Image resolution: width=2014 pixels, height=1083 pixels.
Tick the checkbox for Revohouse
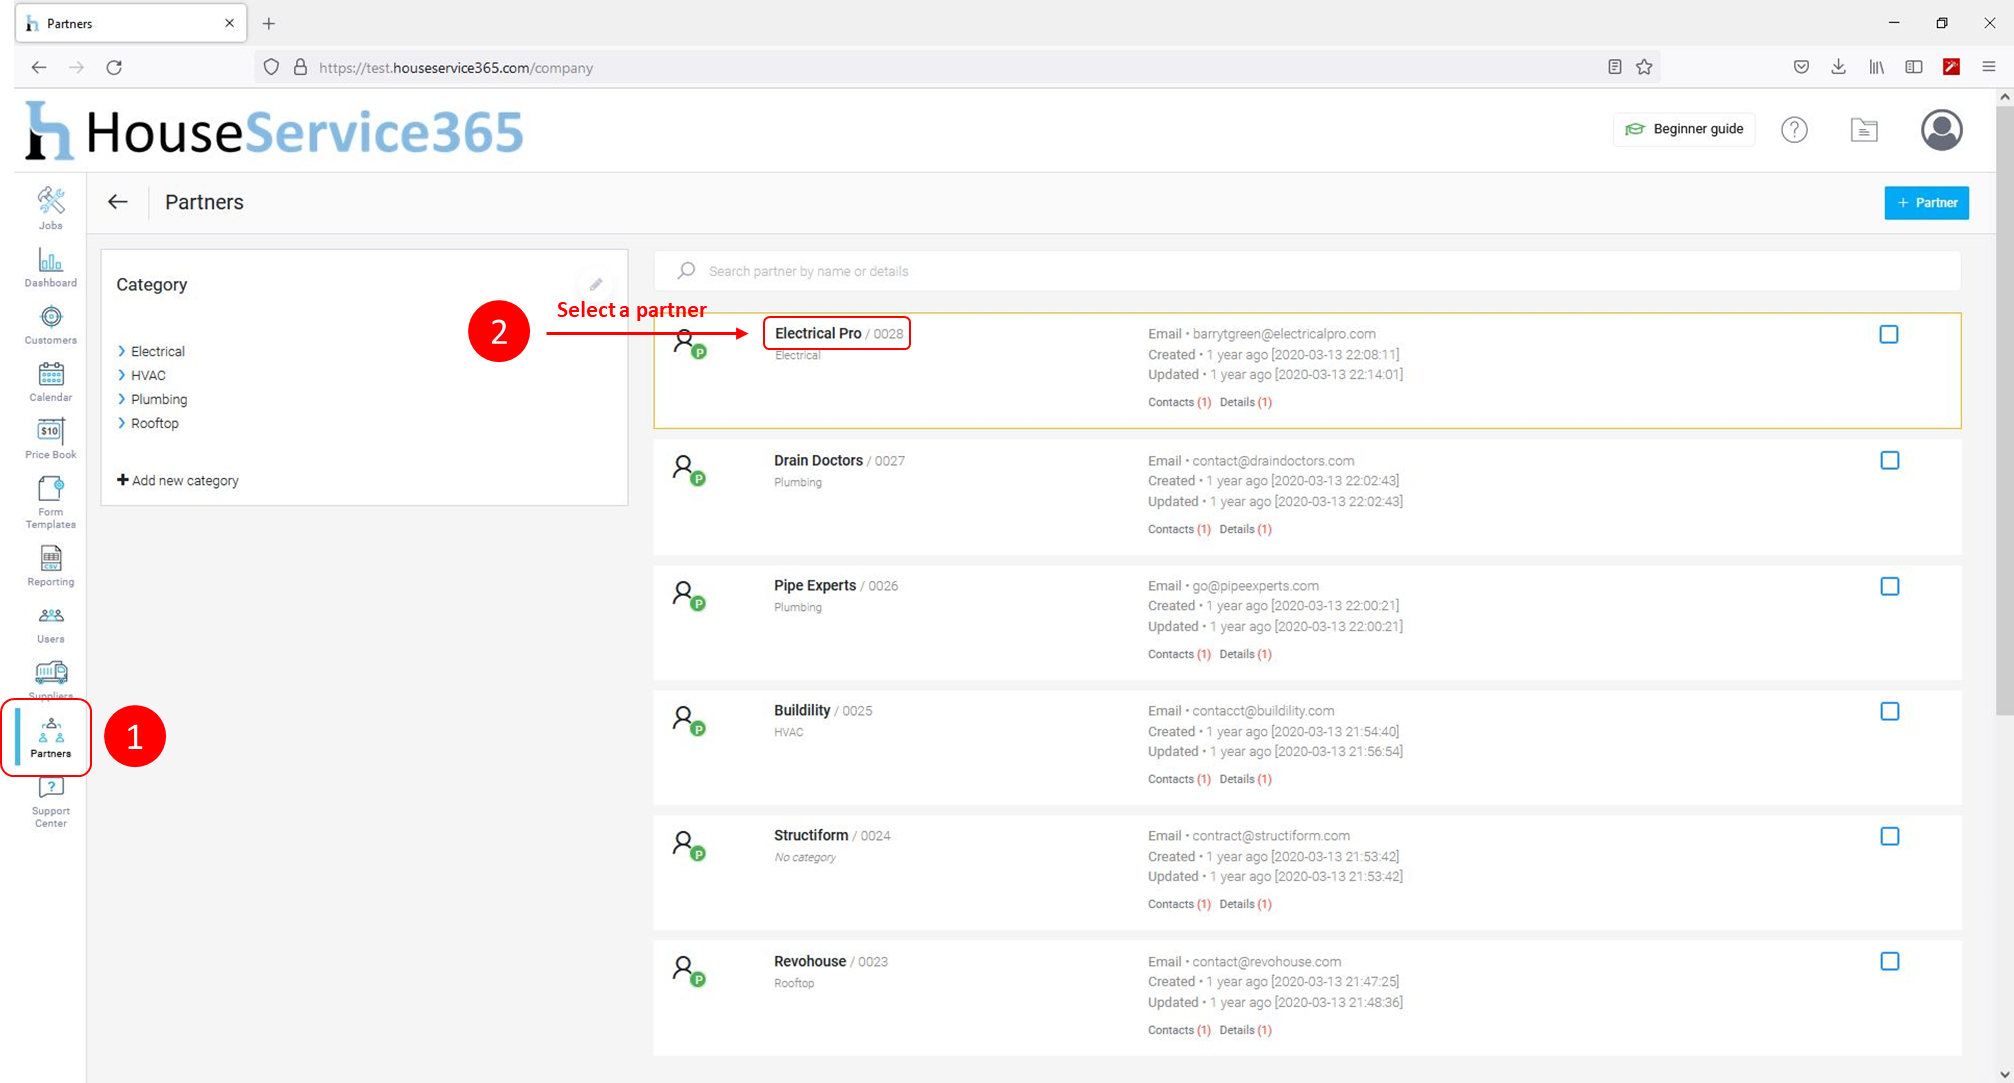pyautogui.click(x=1889, y=961)
